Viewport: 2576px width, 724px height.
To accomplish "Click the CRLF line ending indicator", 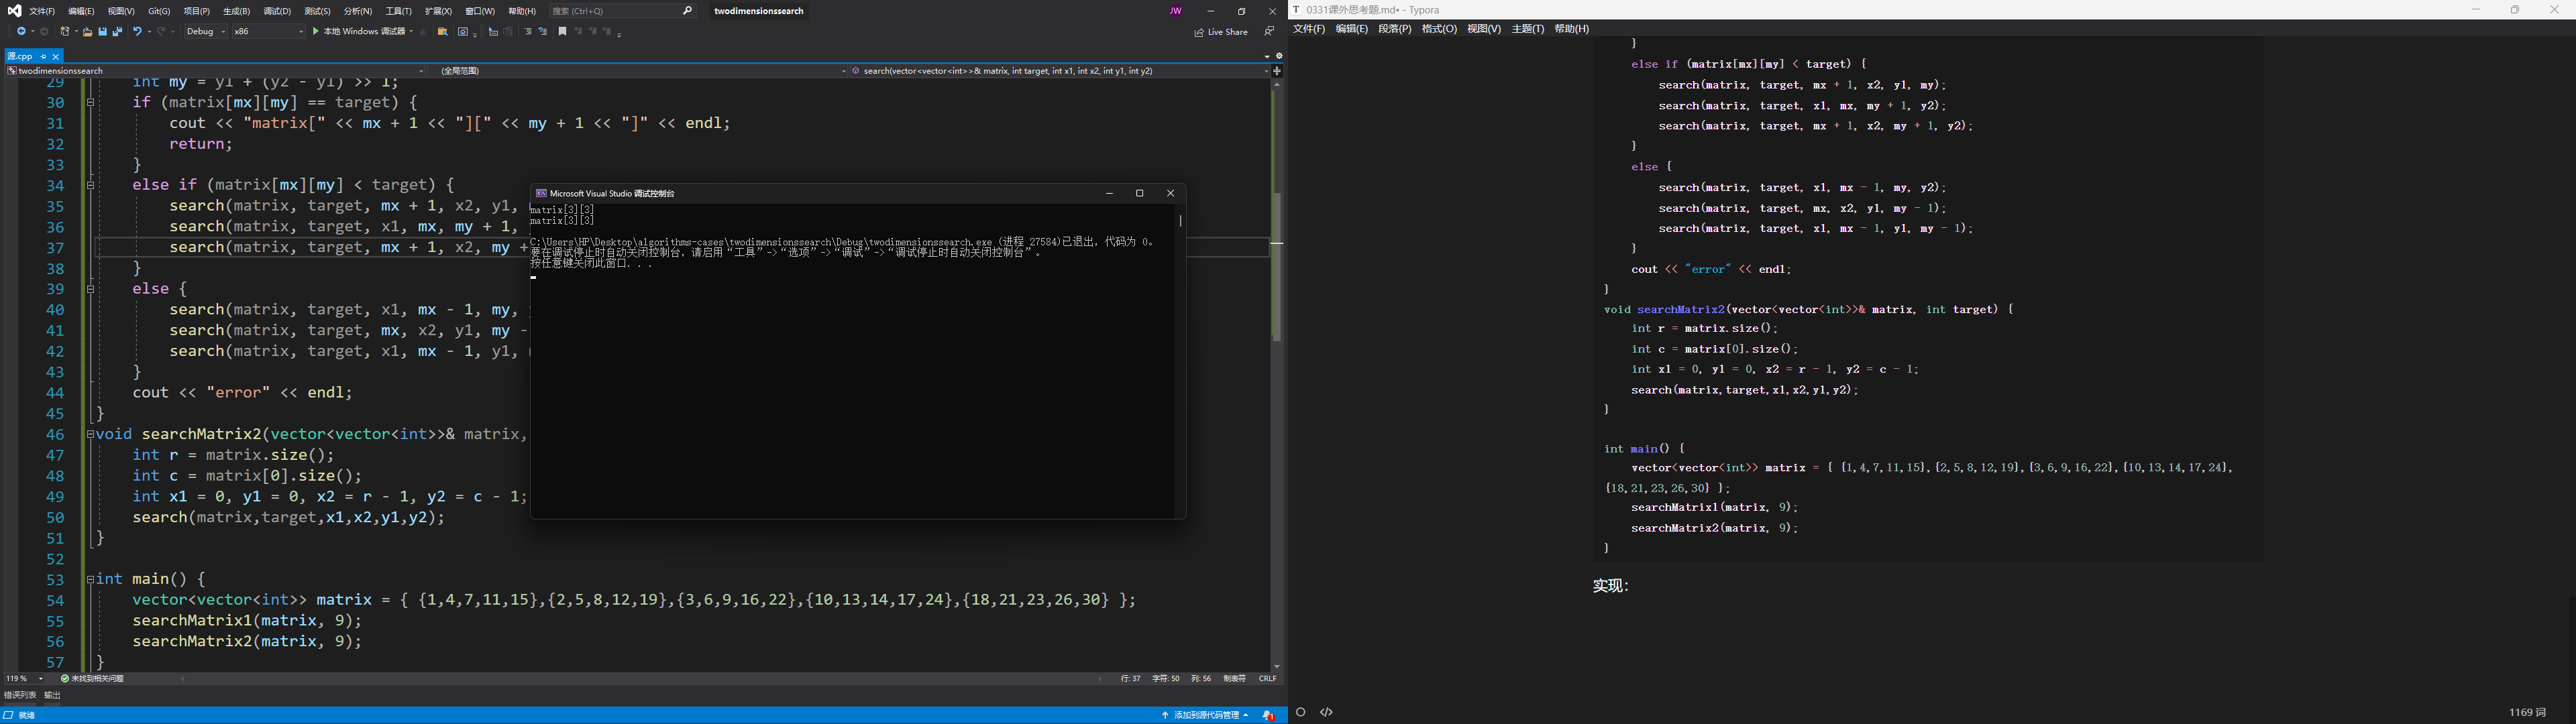I will [x=1267, y=678].
